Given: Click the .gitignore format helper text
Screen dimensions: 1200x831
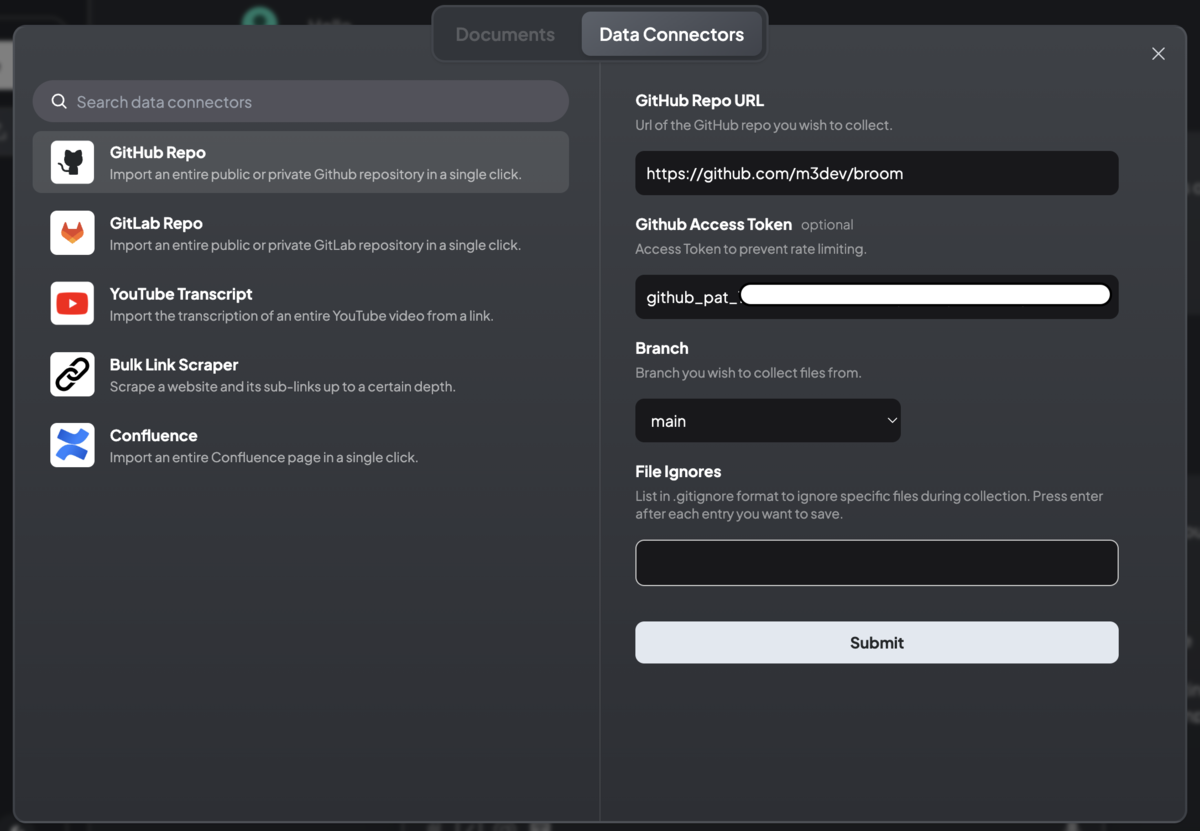Looking at the screenshot, I should pos(870,506).
